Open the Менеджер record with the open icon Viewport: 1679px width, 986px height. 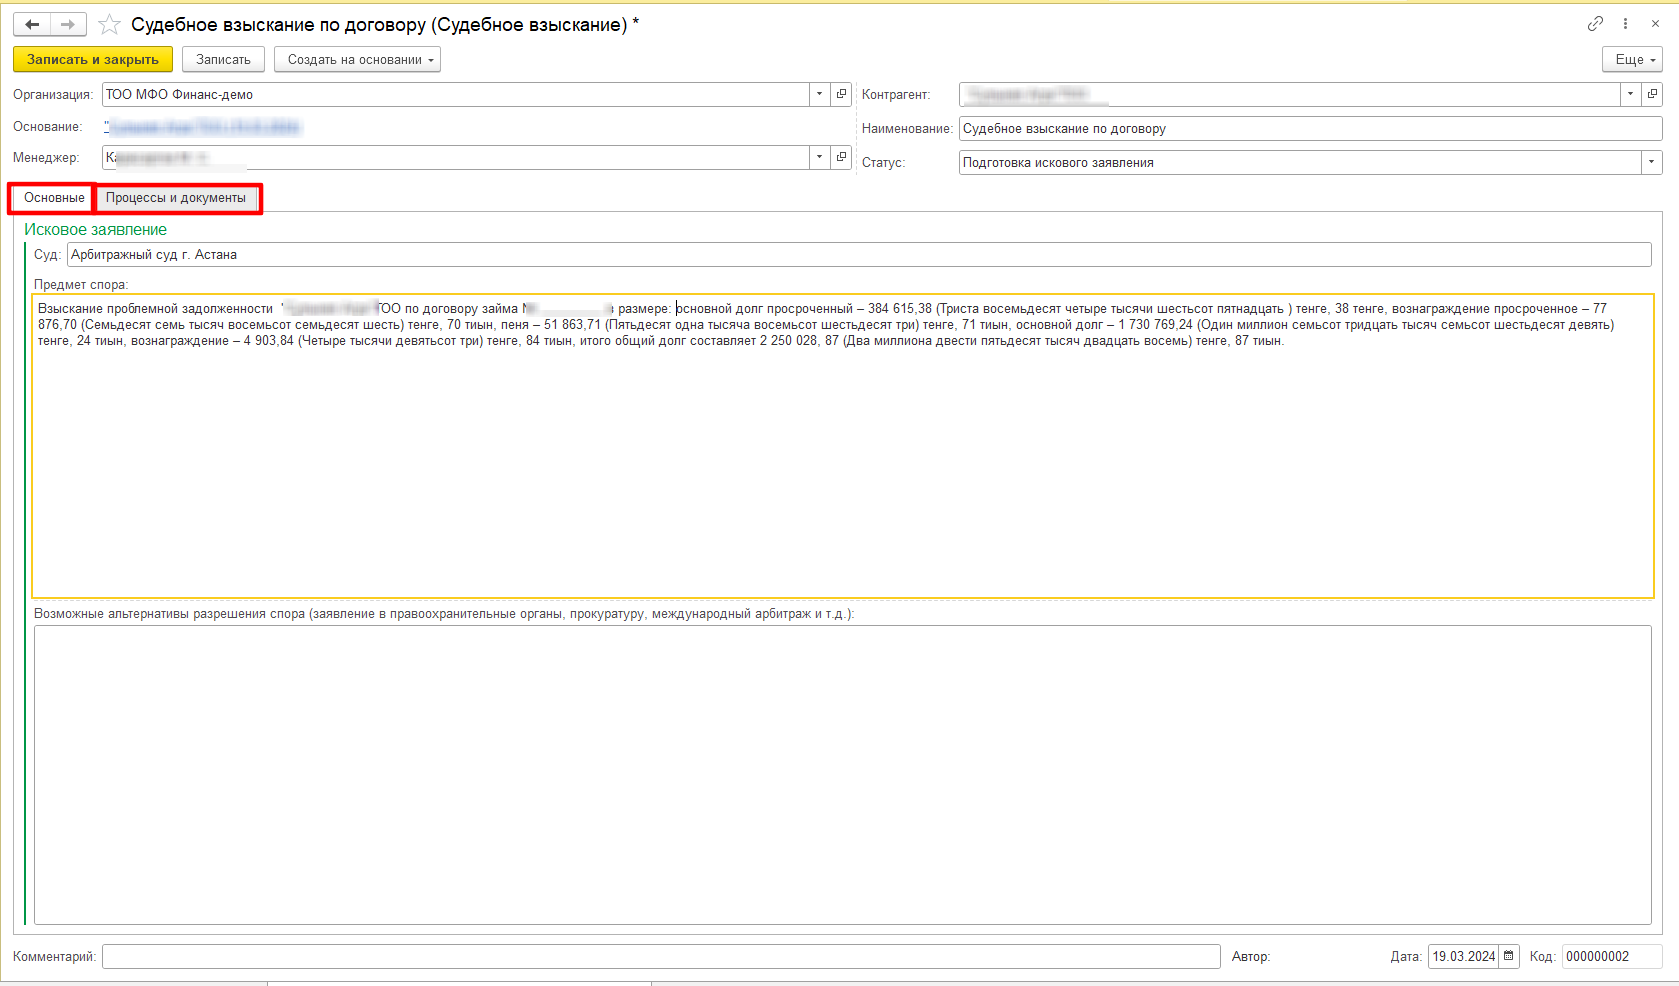[841, 157]
